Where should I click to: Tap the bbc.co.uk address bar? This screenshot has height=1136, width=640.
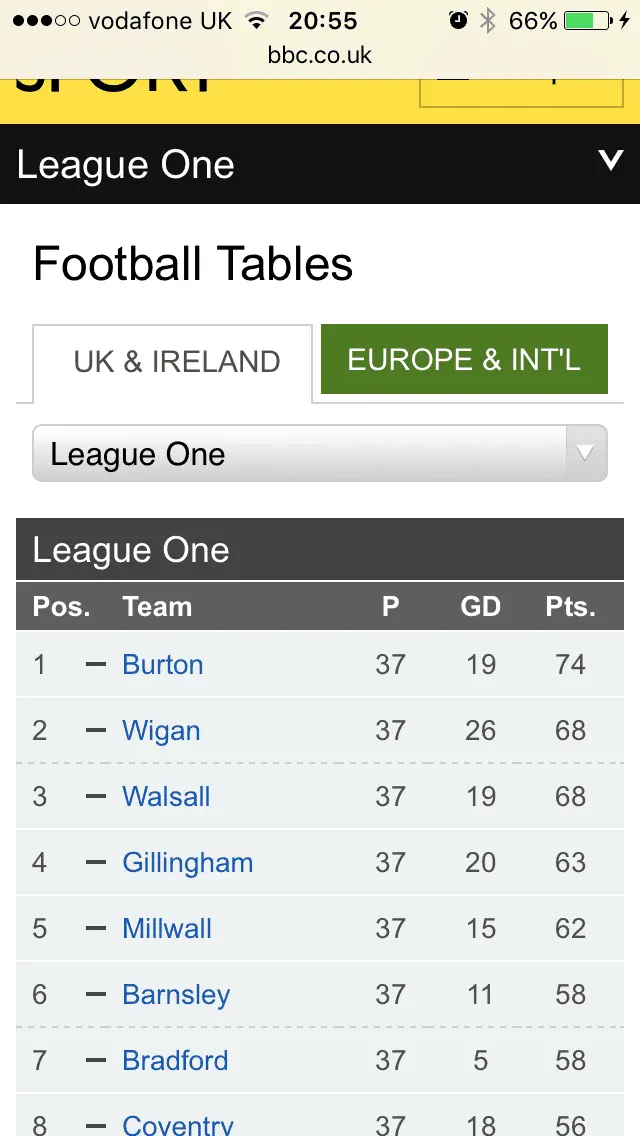[x=320, y=55]
